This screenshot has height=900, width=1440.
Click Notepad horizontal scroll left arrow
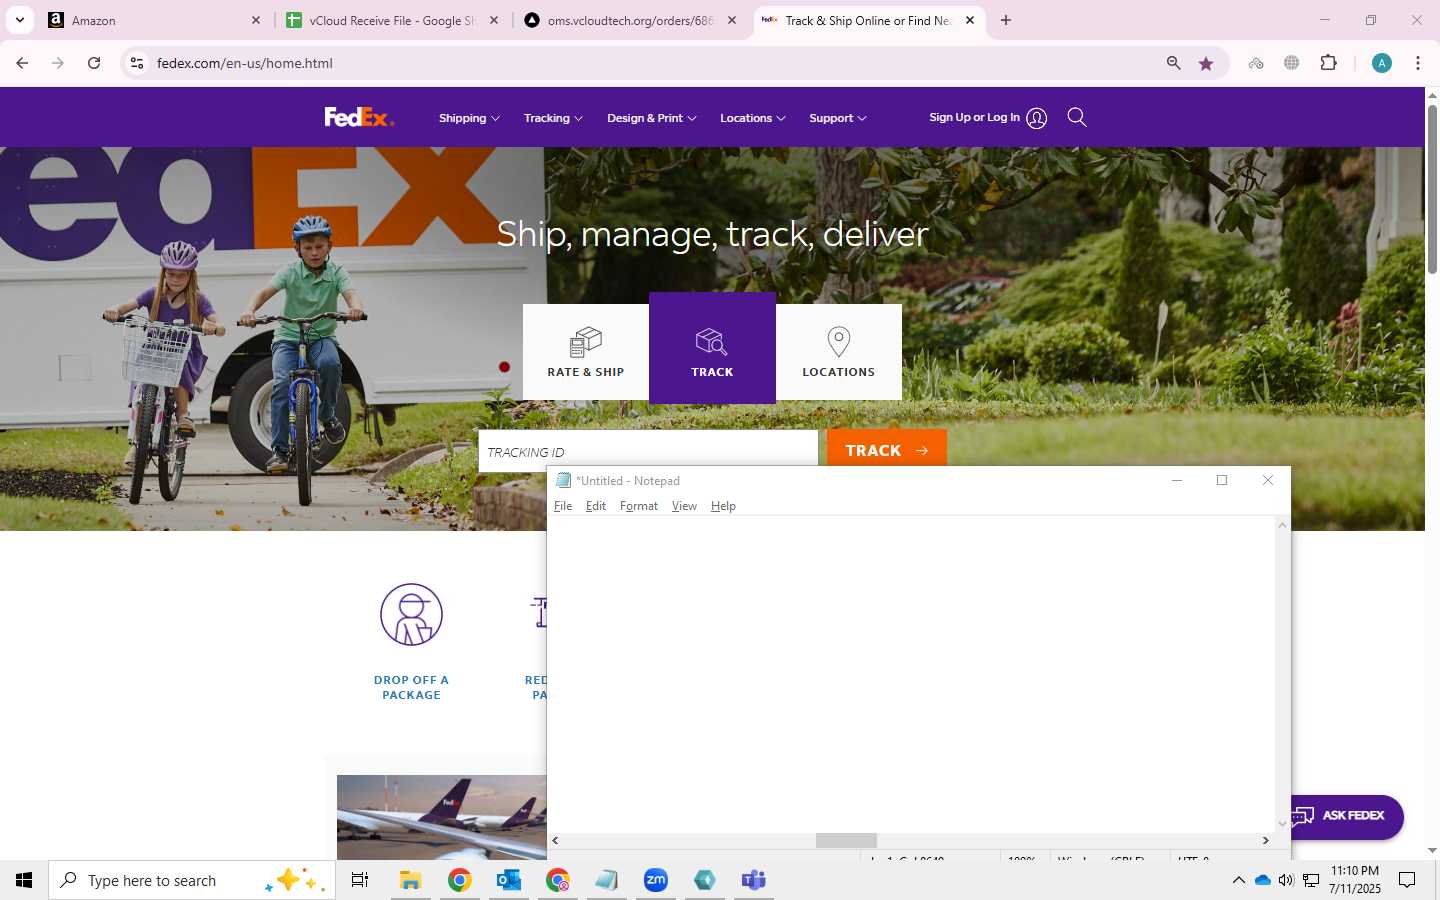[x=556, y=841]
